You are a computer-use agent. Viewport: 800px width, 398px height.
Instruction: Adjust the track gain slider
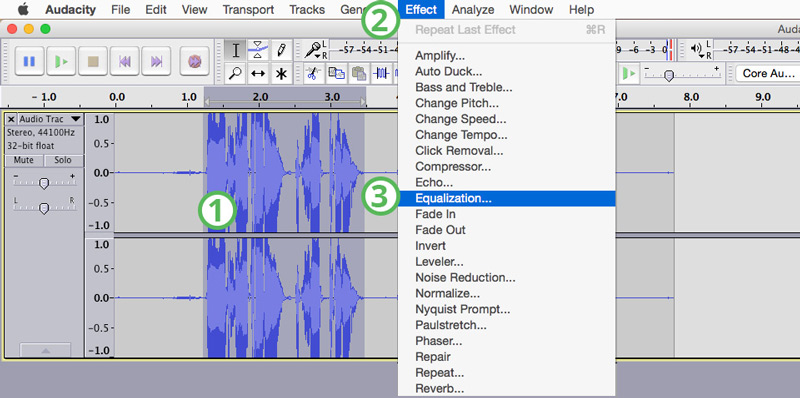(x=44, y=183)
